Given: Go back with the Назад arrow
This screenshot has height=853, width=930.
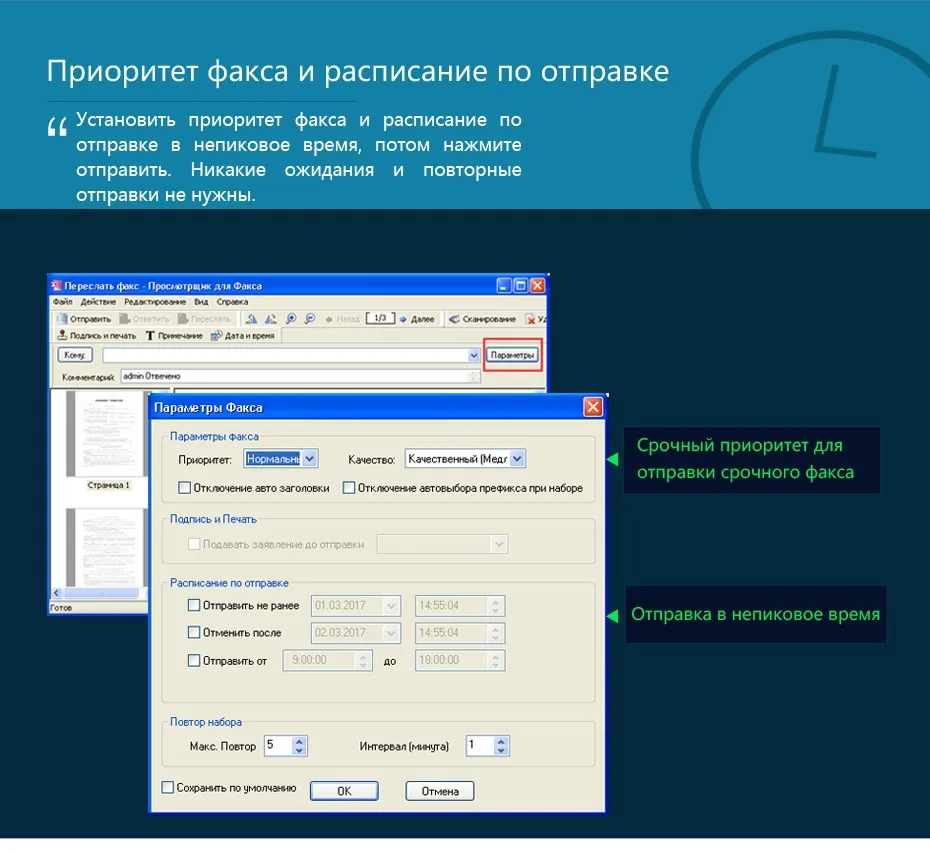Looking at the screenshot, I should click(x=342, y=319).
